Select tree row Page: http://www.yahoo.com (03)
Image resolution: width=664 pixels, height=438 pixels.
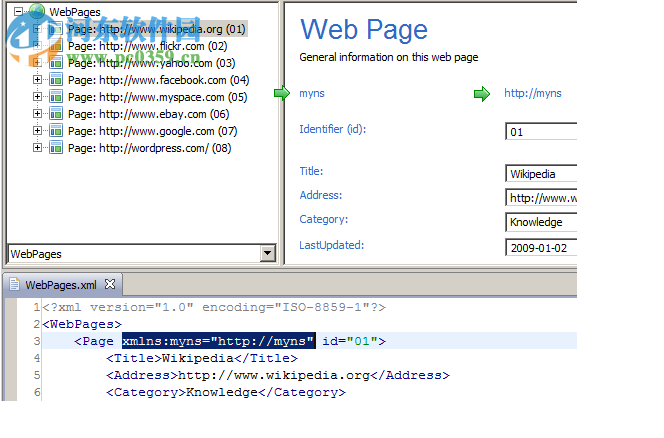coord(152,63)
